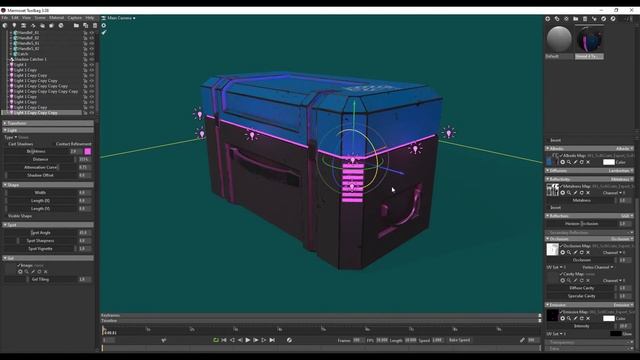This screenshot has width=640, height=360.
Task: Collapse the Shape section
Action: 48,185
